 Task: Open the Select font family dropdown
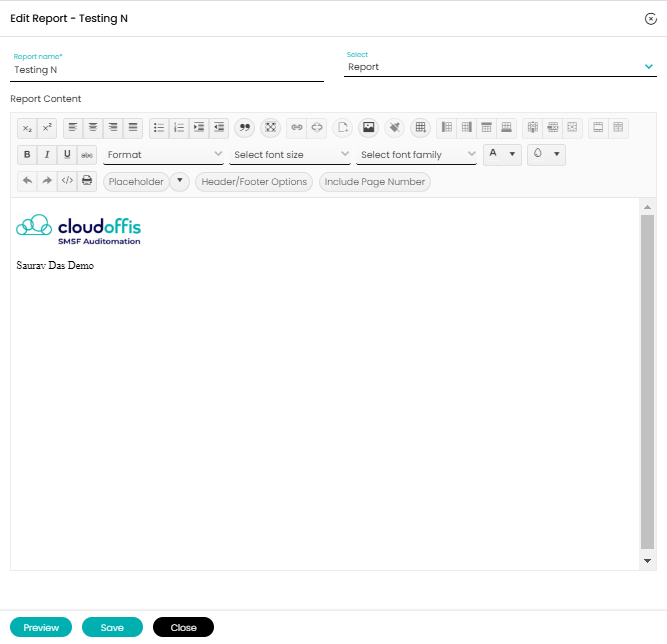(x=416, y=155)
